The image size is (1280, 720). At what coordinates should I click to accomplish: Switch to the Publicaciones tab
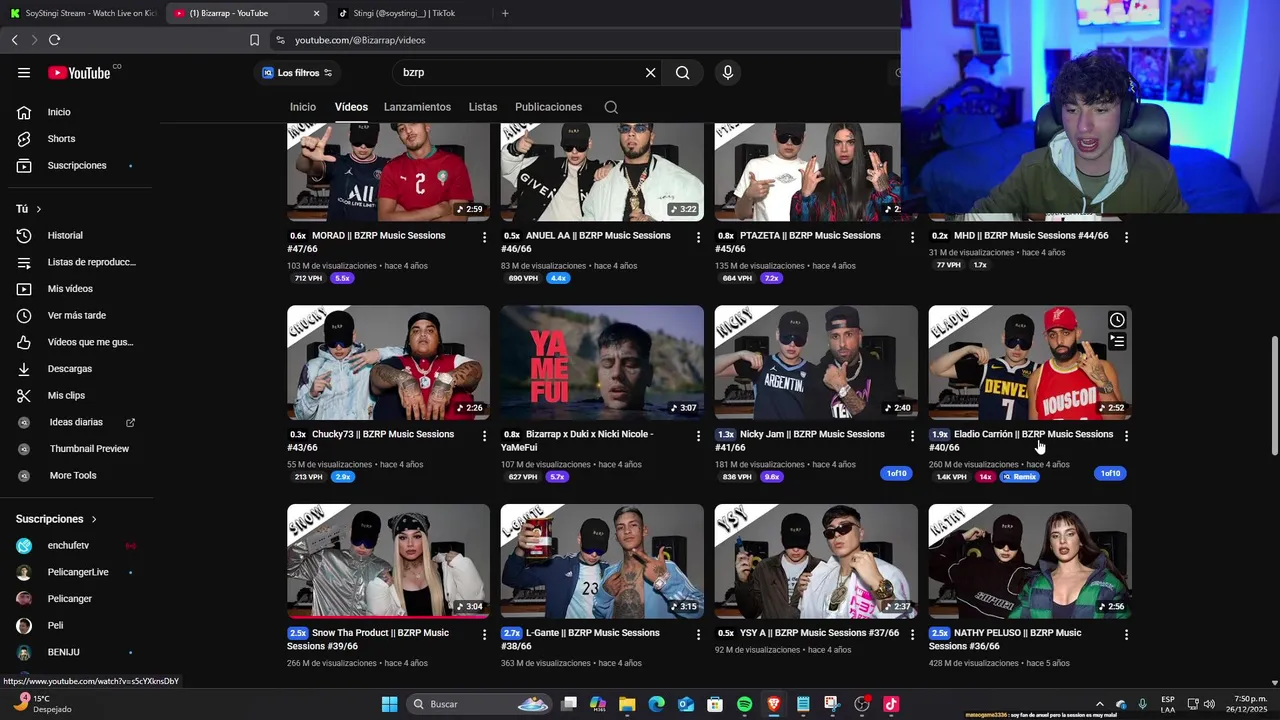coord(548,107)
